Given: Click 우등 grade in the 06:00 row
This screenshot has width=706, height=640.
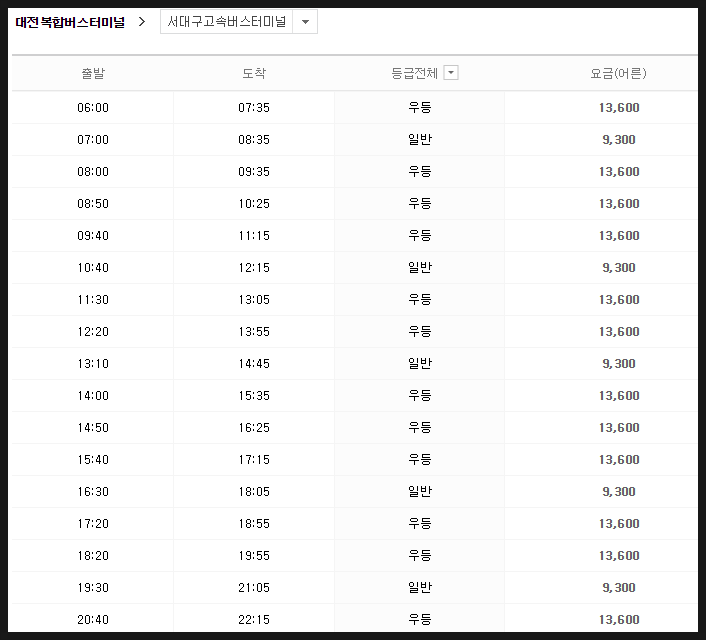Looking at the screenshot, I should coord(420,107).
